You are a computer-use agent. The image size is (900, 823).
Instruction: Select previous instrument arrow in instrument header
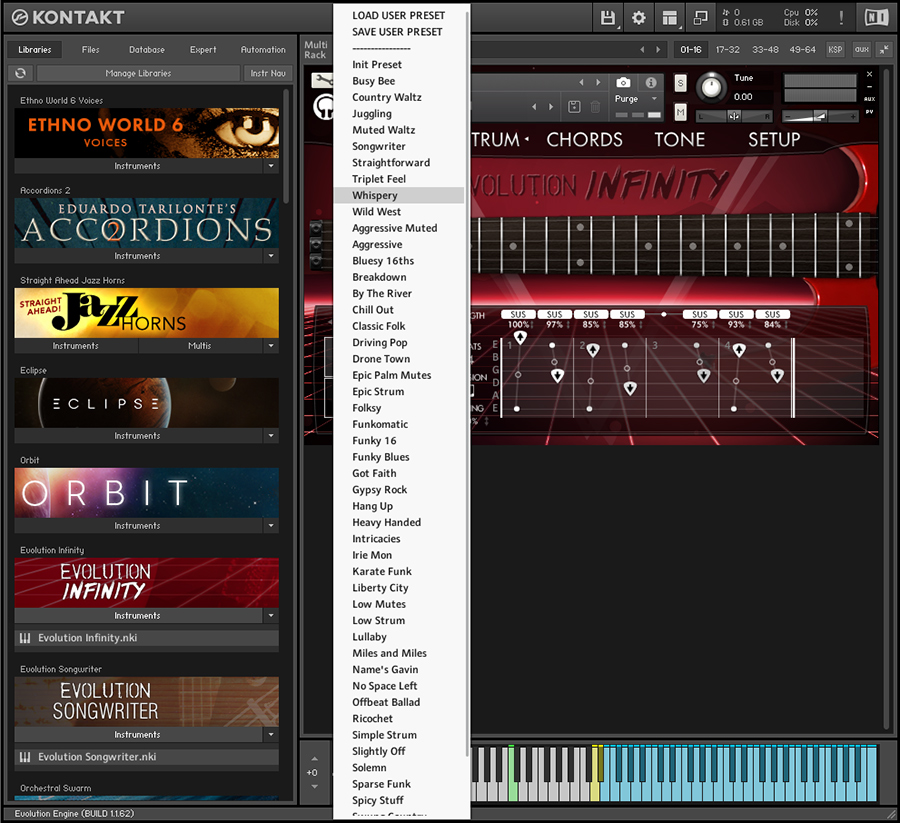581,82
